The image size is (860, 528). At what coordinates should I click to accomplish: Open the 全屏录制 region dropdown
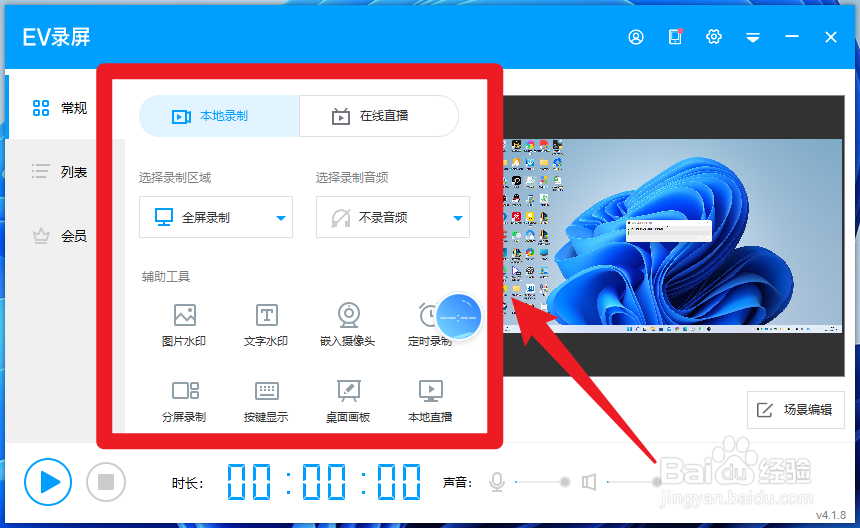216,217
